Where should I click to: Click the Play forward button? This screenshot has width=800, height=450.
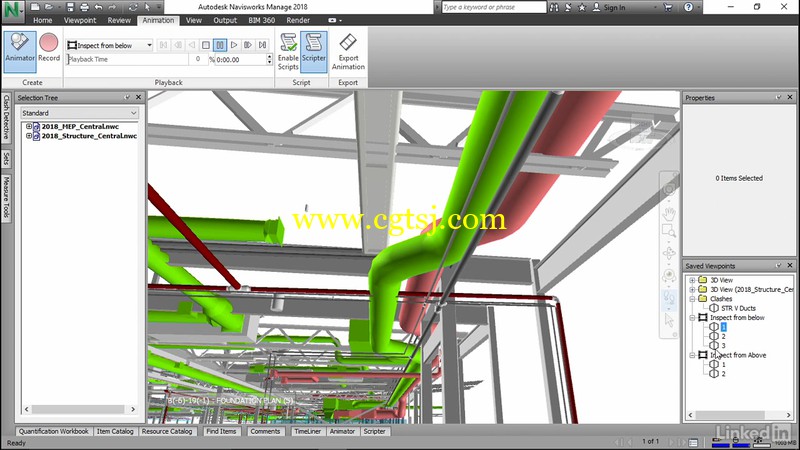(x=234, y=45)
